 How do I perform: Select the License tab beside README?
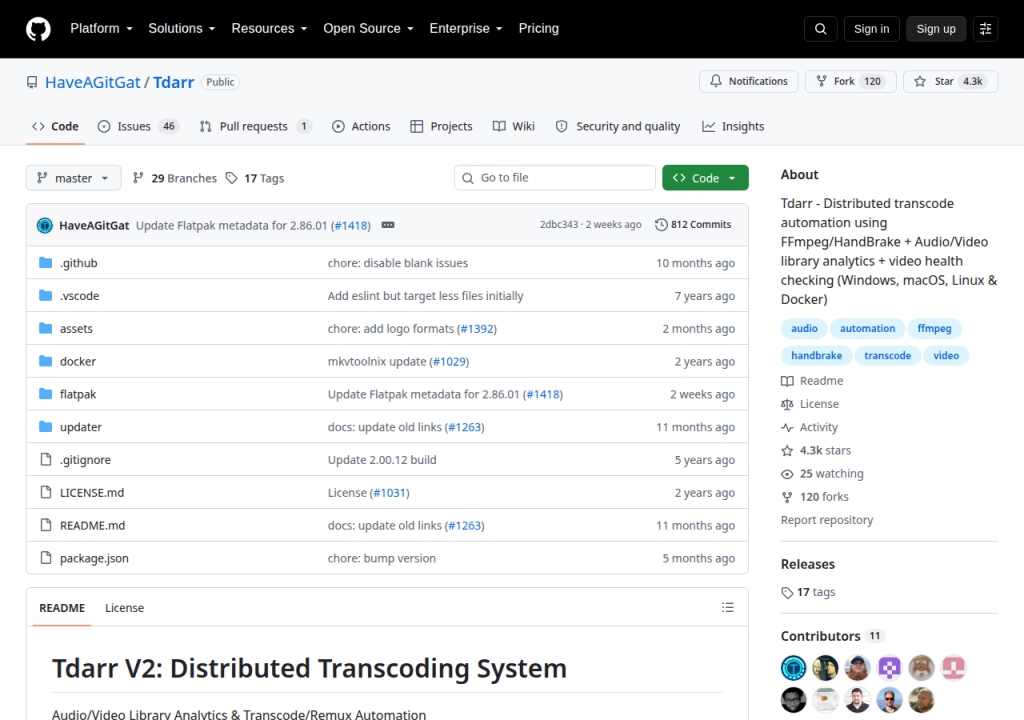tap(125, 608)
